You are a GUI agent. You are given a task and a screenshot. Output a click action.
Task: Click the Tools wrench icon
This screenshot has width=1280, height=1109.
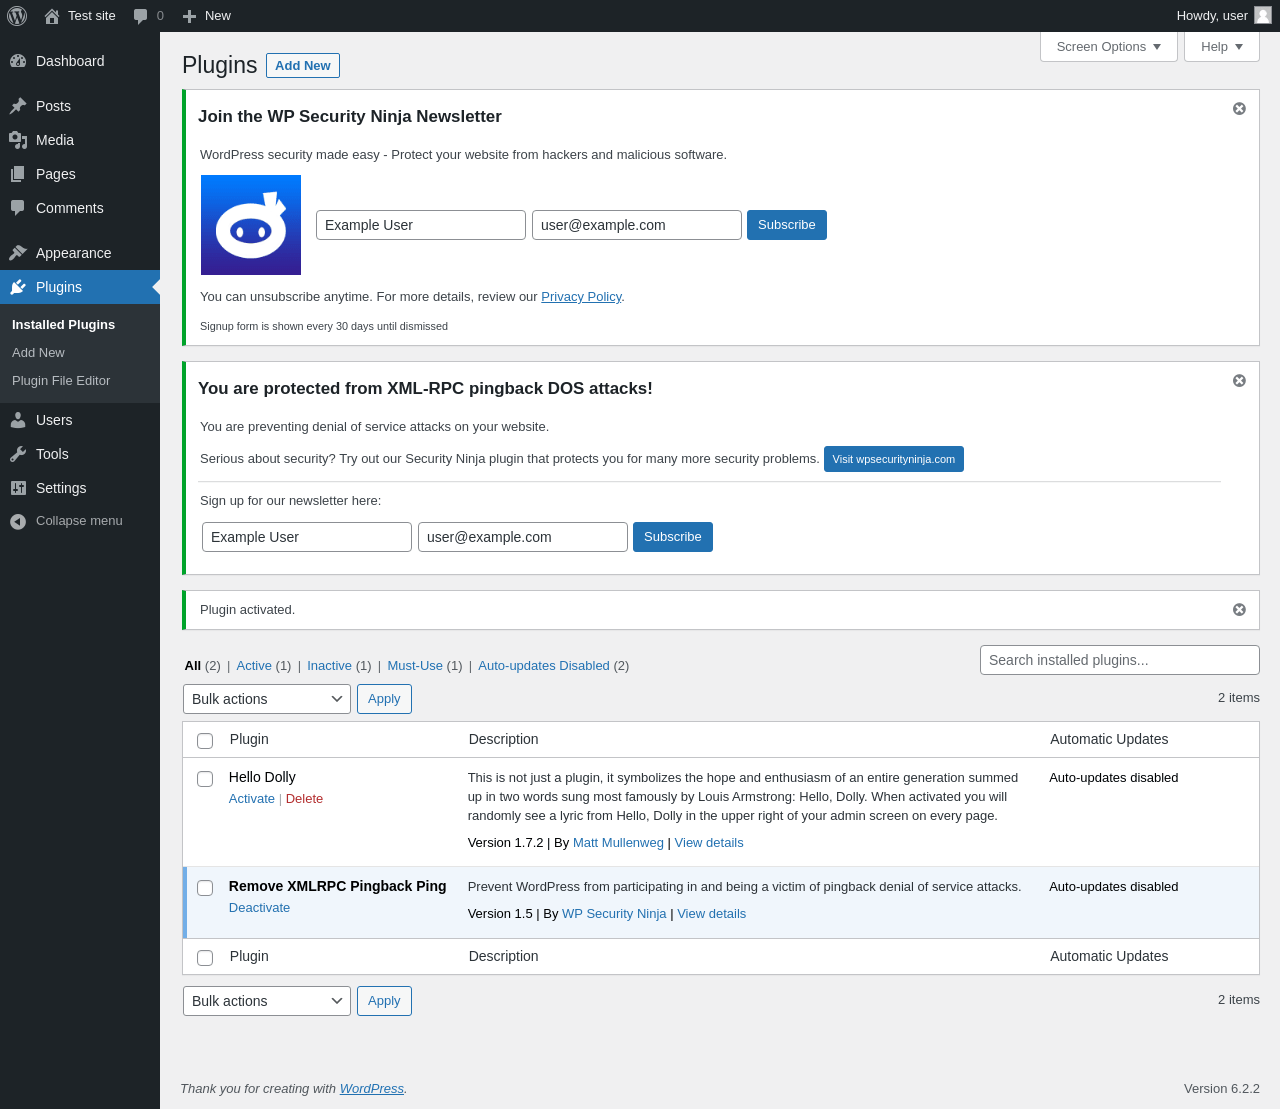(x=18, y=454)
